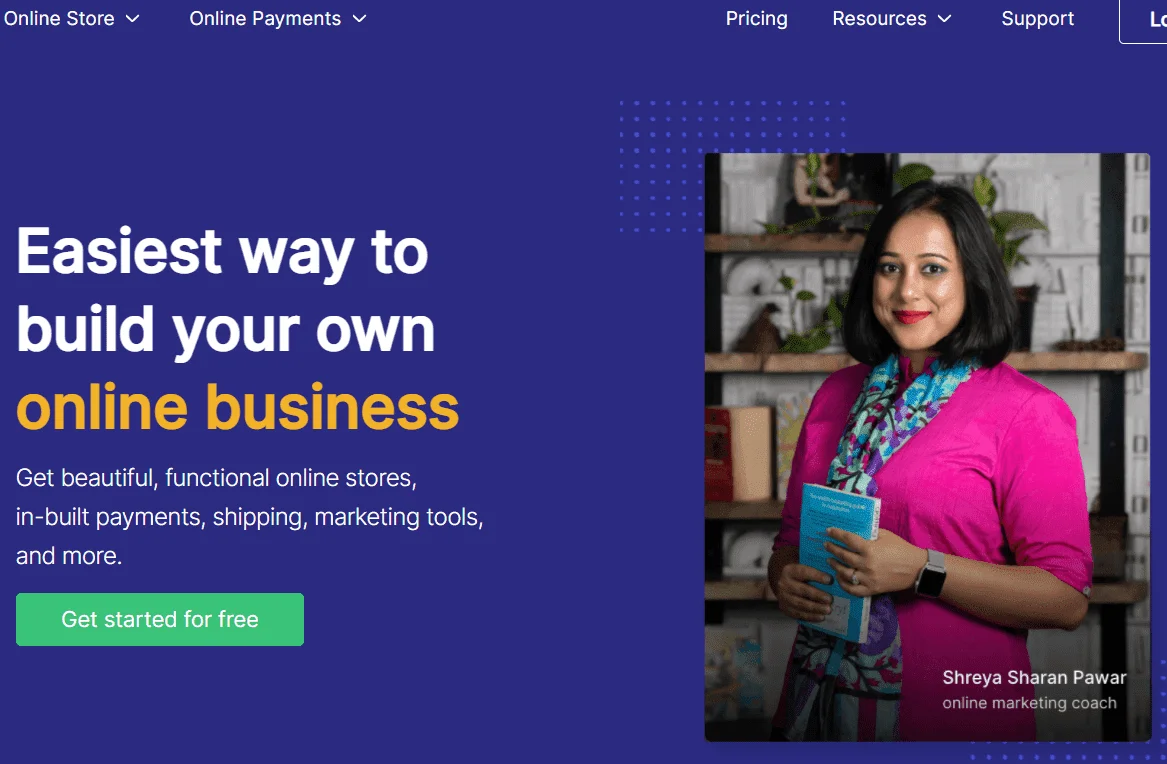Open the Online Store menu label
Viewport: 1167px width, 764px height.
pyautogui.click(x=59, y=19)
